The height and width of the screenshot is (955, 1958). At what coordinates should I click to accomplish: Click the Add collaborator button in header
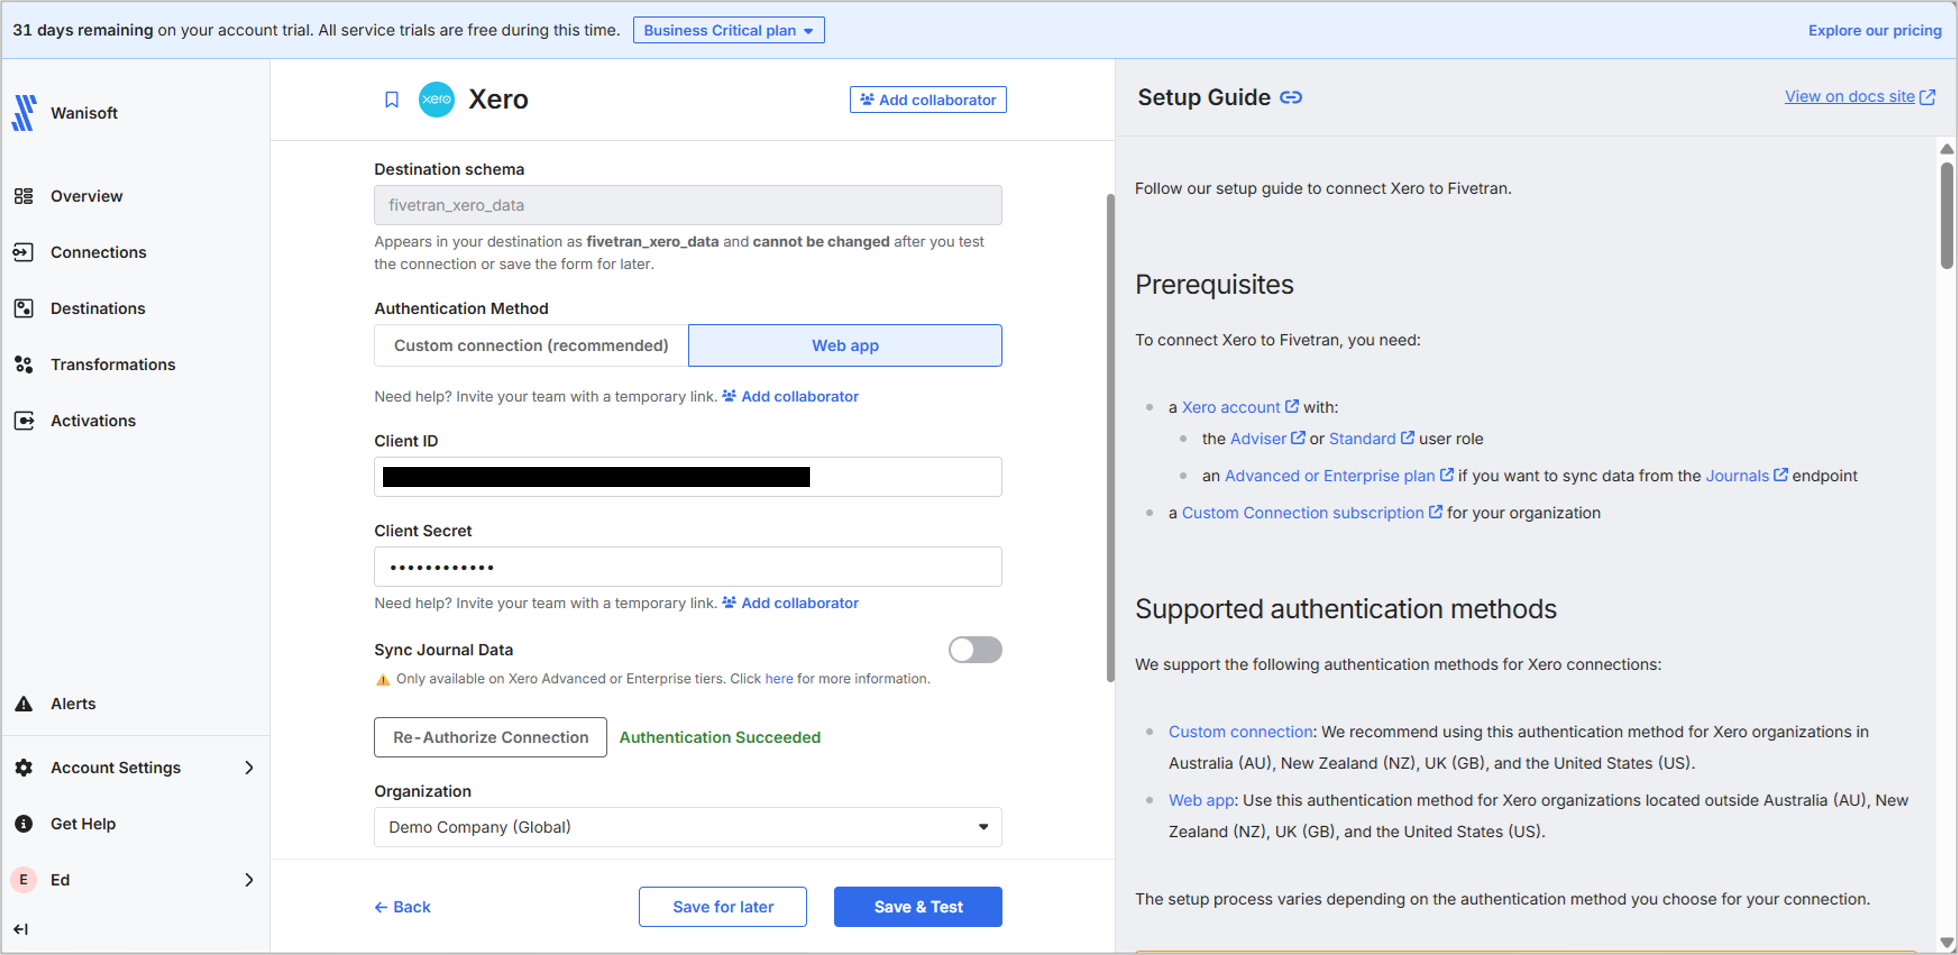[928, 100]
